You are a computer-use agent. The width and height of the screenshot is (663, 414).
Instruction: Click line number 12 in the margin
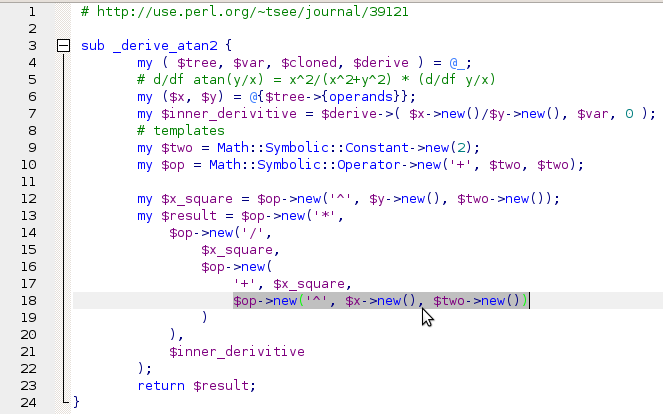pyautogui.click(x=29, y=199)
